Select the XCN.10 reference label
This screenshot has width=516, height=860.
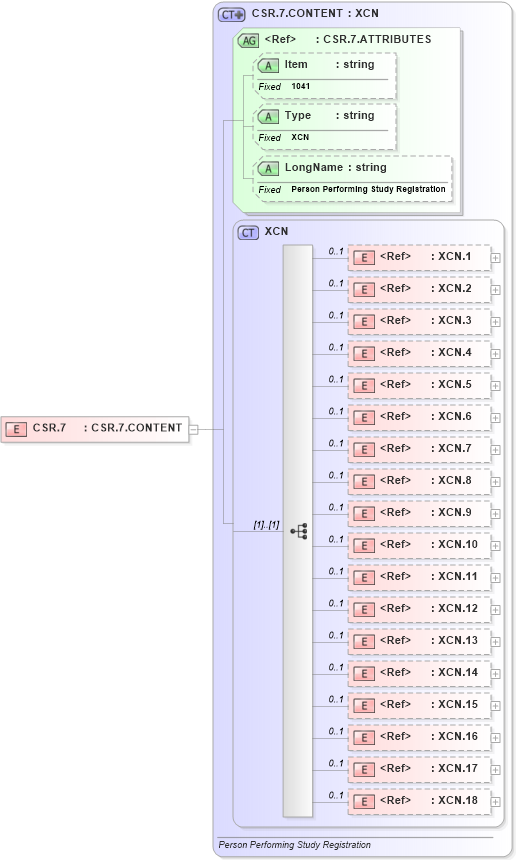tap(429, 545)
